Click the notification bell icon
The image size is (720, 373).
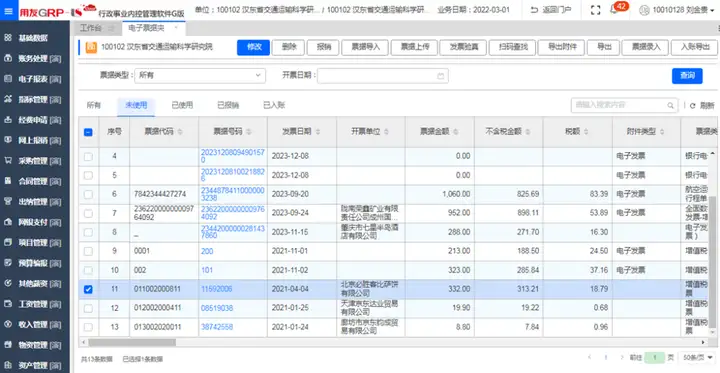tap(614, 10)
